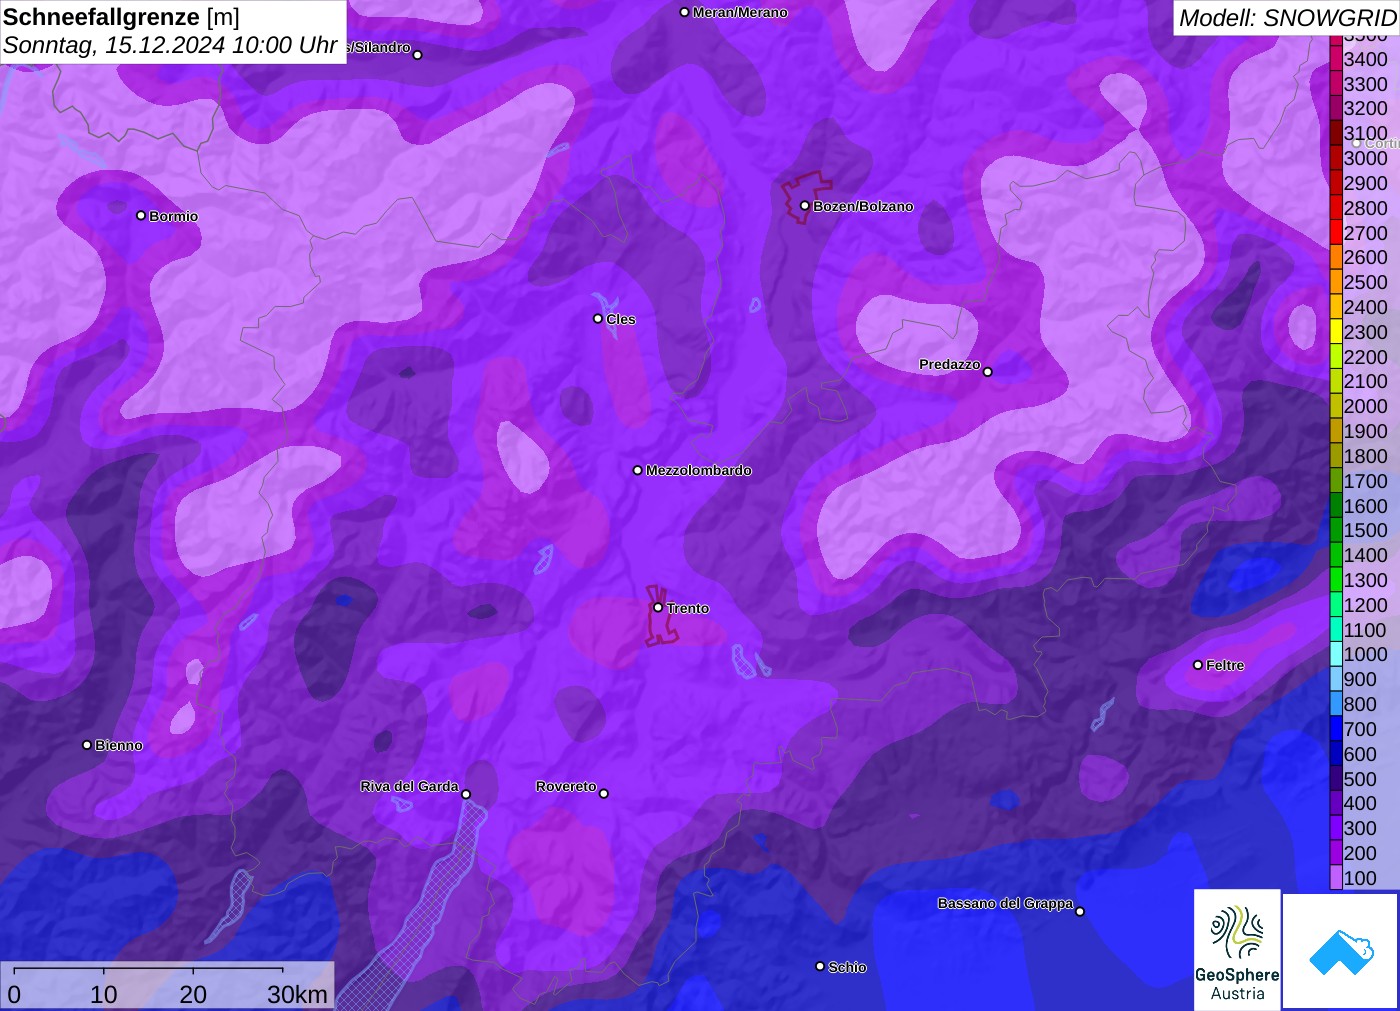Click the Bozen/Bolzano city marker dot
This screenshot has width=1400, height=1011.
click(x=804, y=206)
